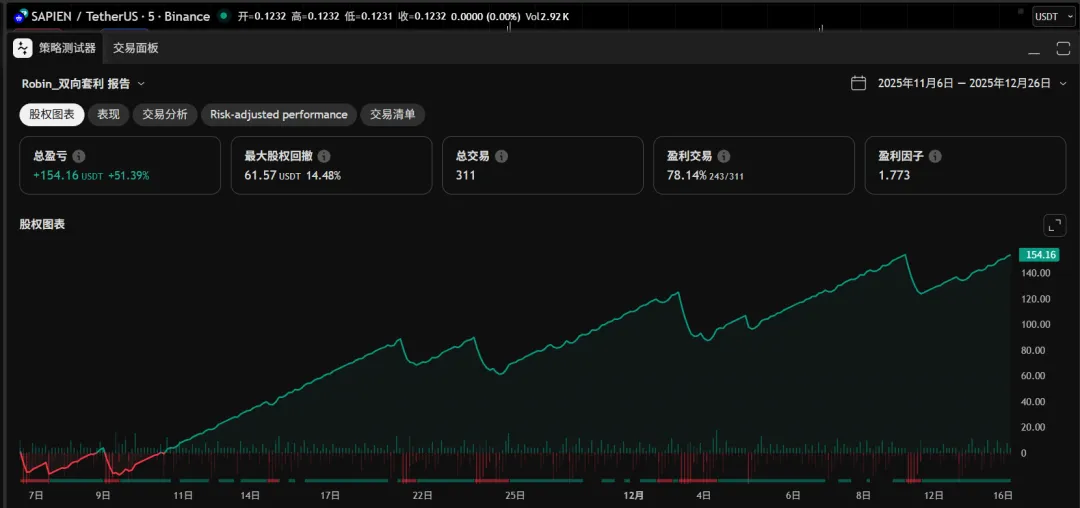Select the 表现 tab
1080x508 pixels.
coord(108,115)
